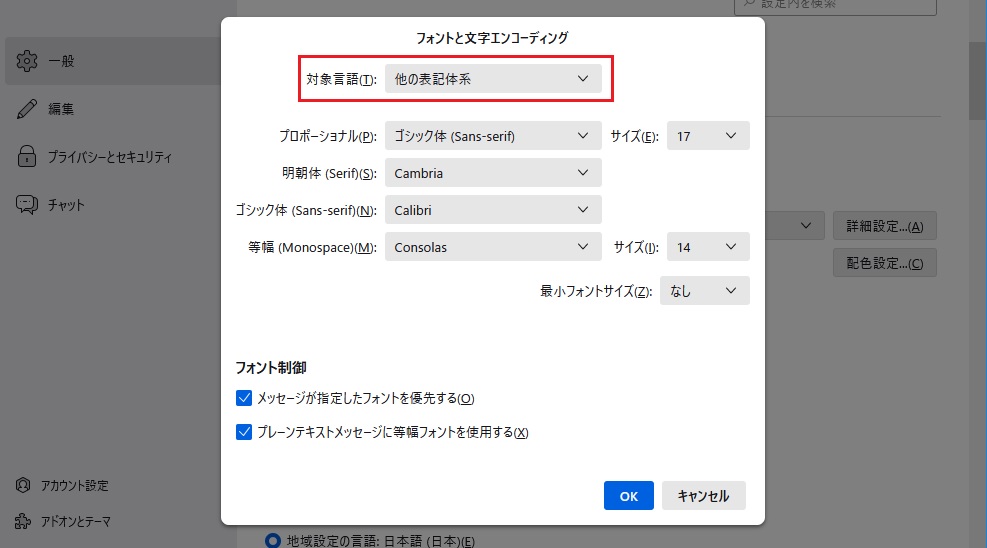Screen dimensions: 987x548
Task: Expand the プロポーショナル font type dropdown
Action: tap(493, 136)
